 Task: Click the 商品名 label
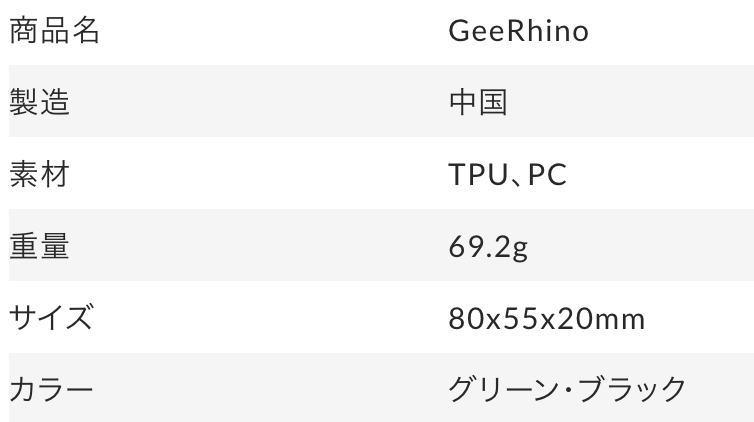[55, 32]
